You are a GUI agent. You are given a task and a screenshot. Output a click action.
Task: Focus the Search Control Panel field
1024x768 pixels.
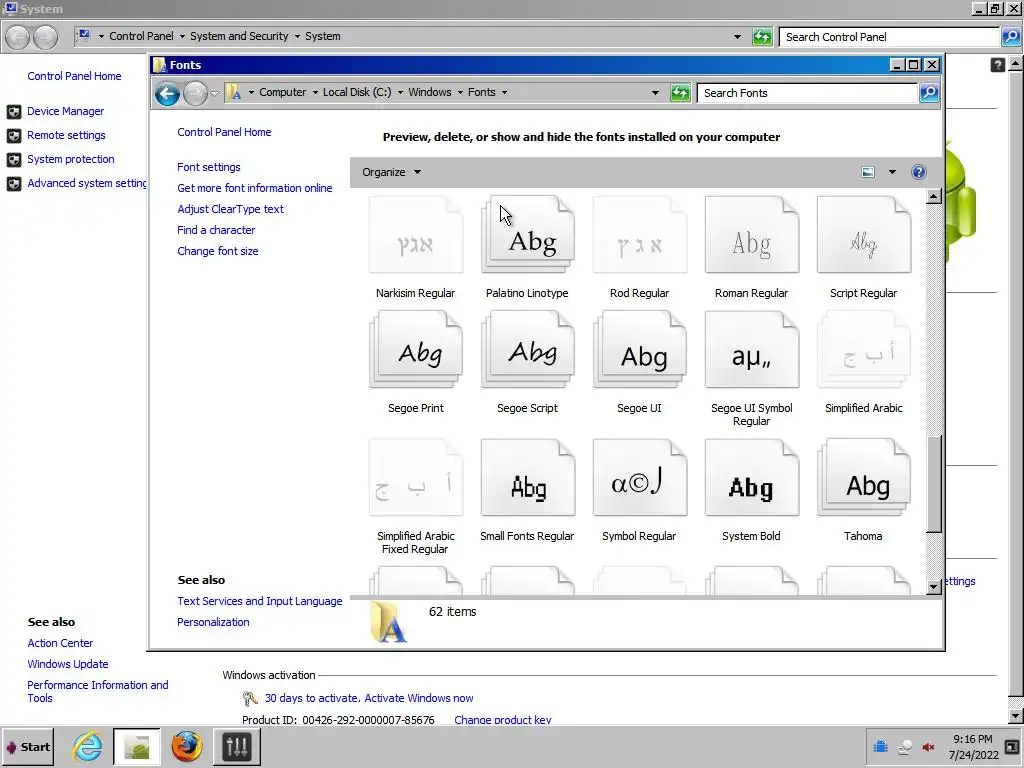889,37
